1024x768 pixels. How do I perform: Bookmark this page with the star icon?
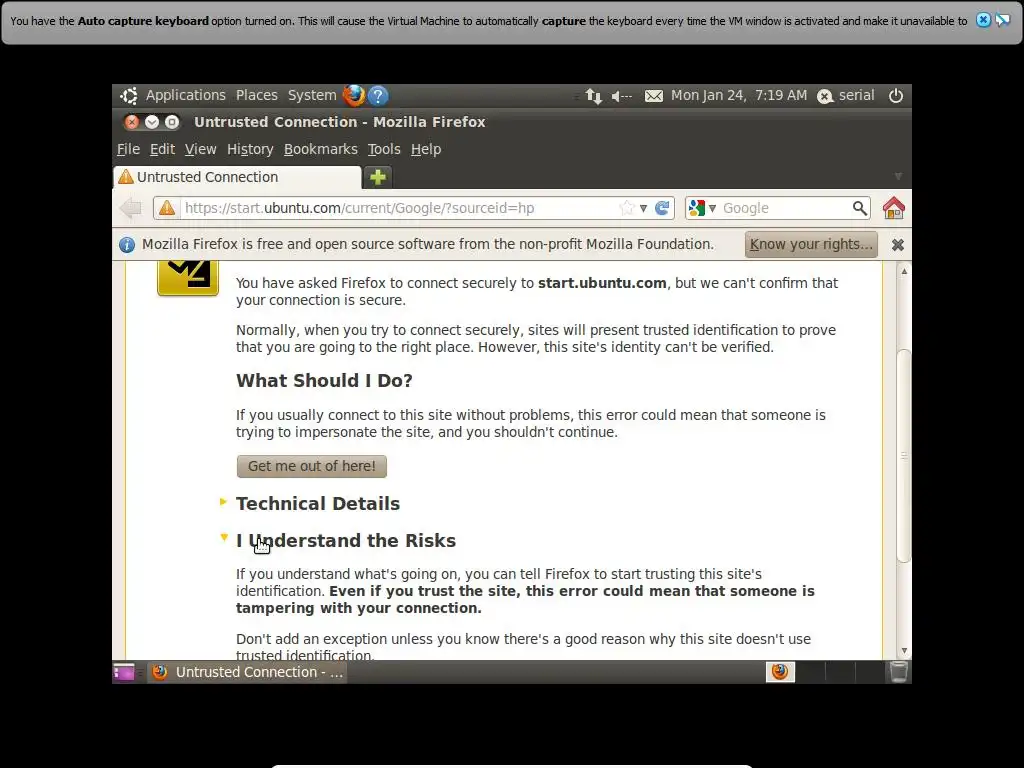click(626, 208)
